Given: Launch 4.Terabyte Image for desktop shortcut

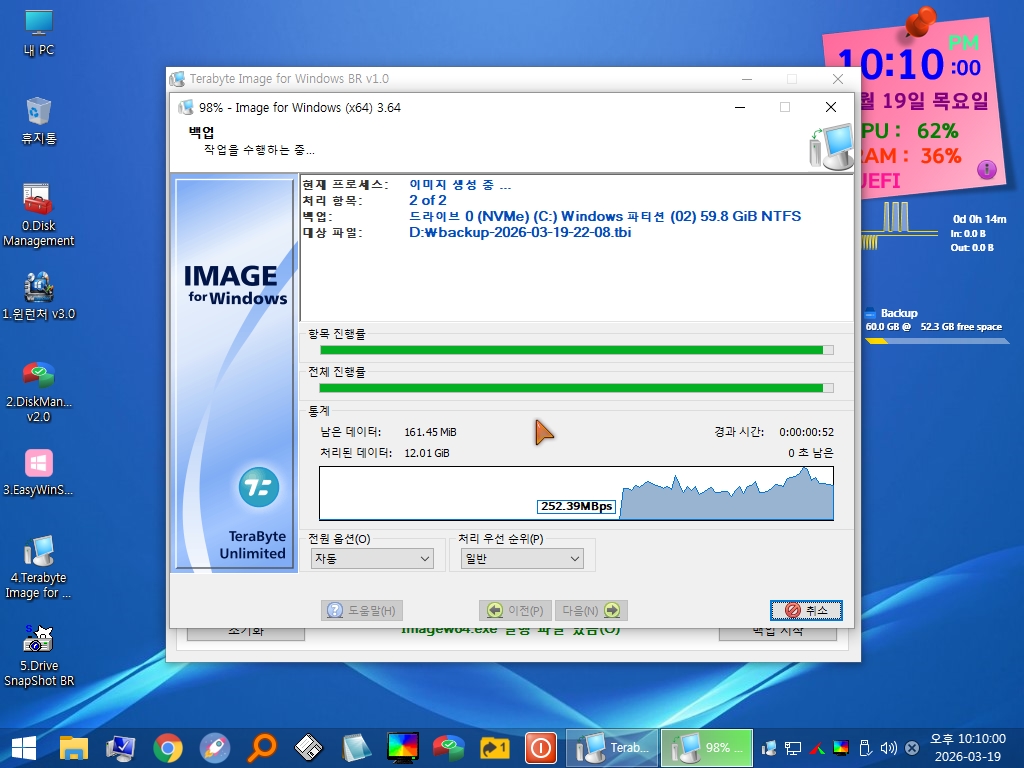Looking at the screenshot, I should point(39,568).
